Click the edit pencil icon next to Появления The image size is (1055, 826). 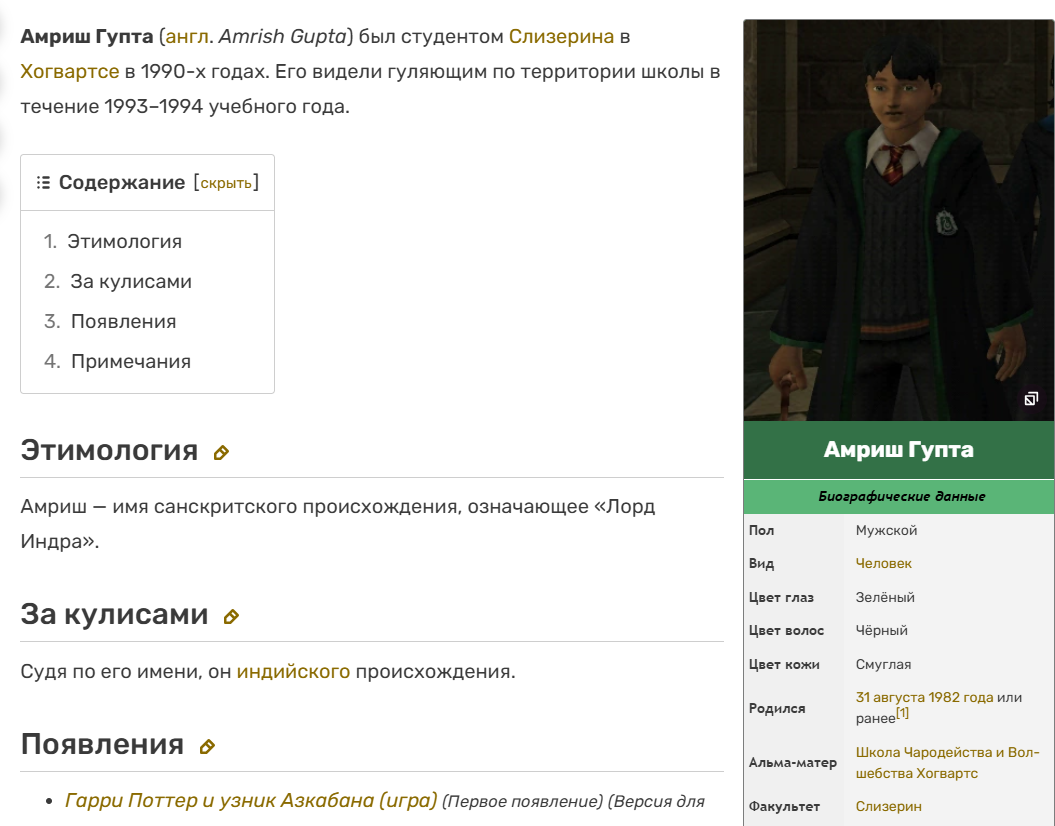207,746
